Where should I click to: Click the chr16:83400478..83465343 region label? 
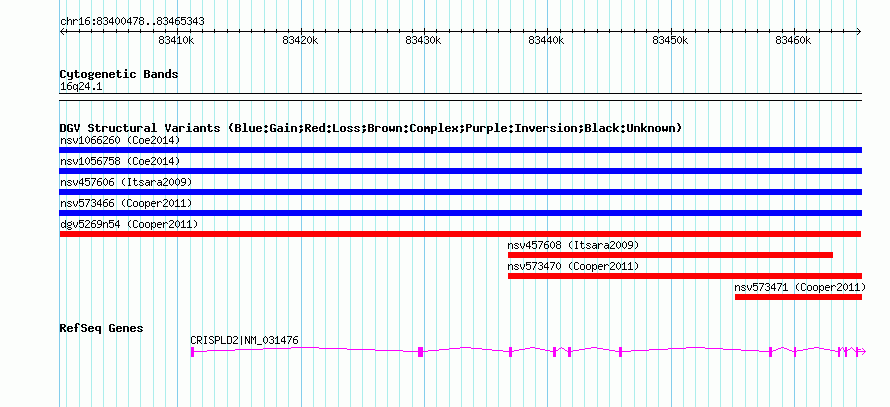click(132, 22)
